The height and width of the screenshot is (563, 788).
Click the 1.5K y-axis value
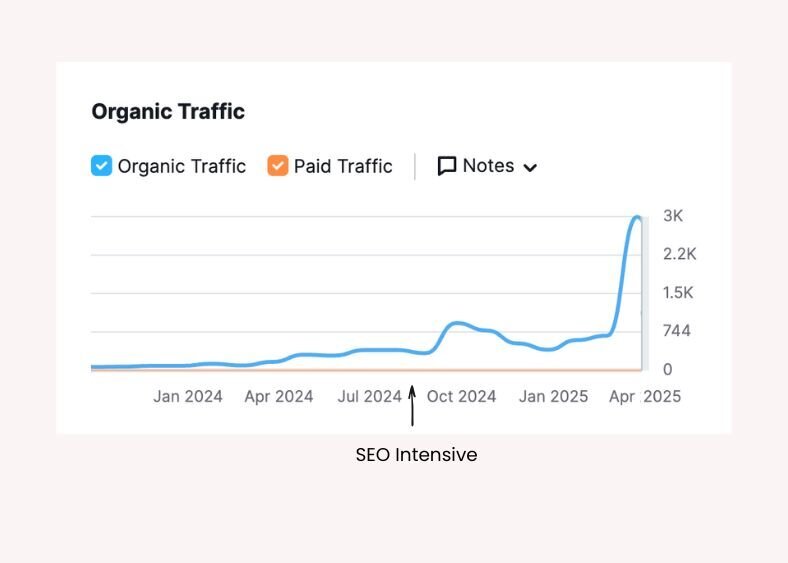(x=678, y=293)
